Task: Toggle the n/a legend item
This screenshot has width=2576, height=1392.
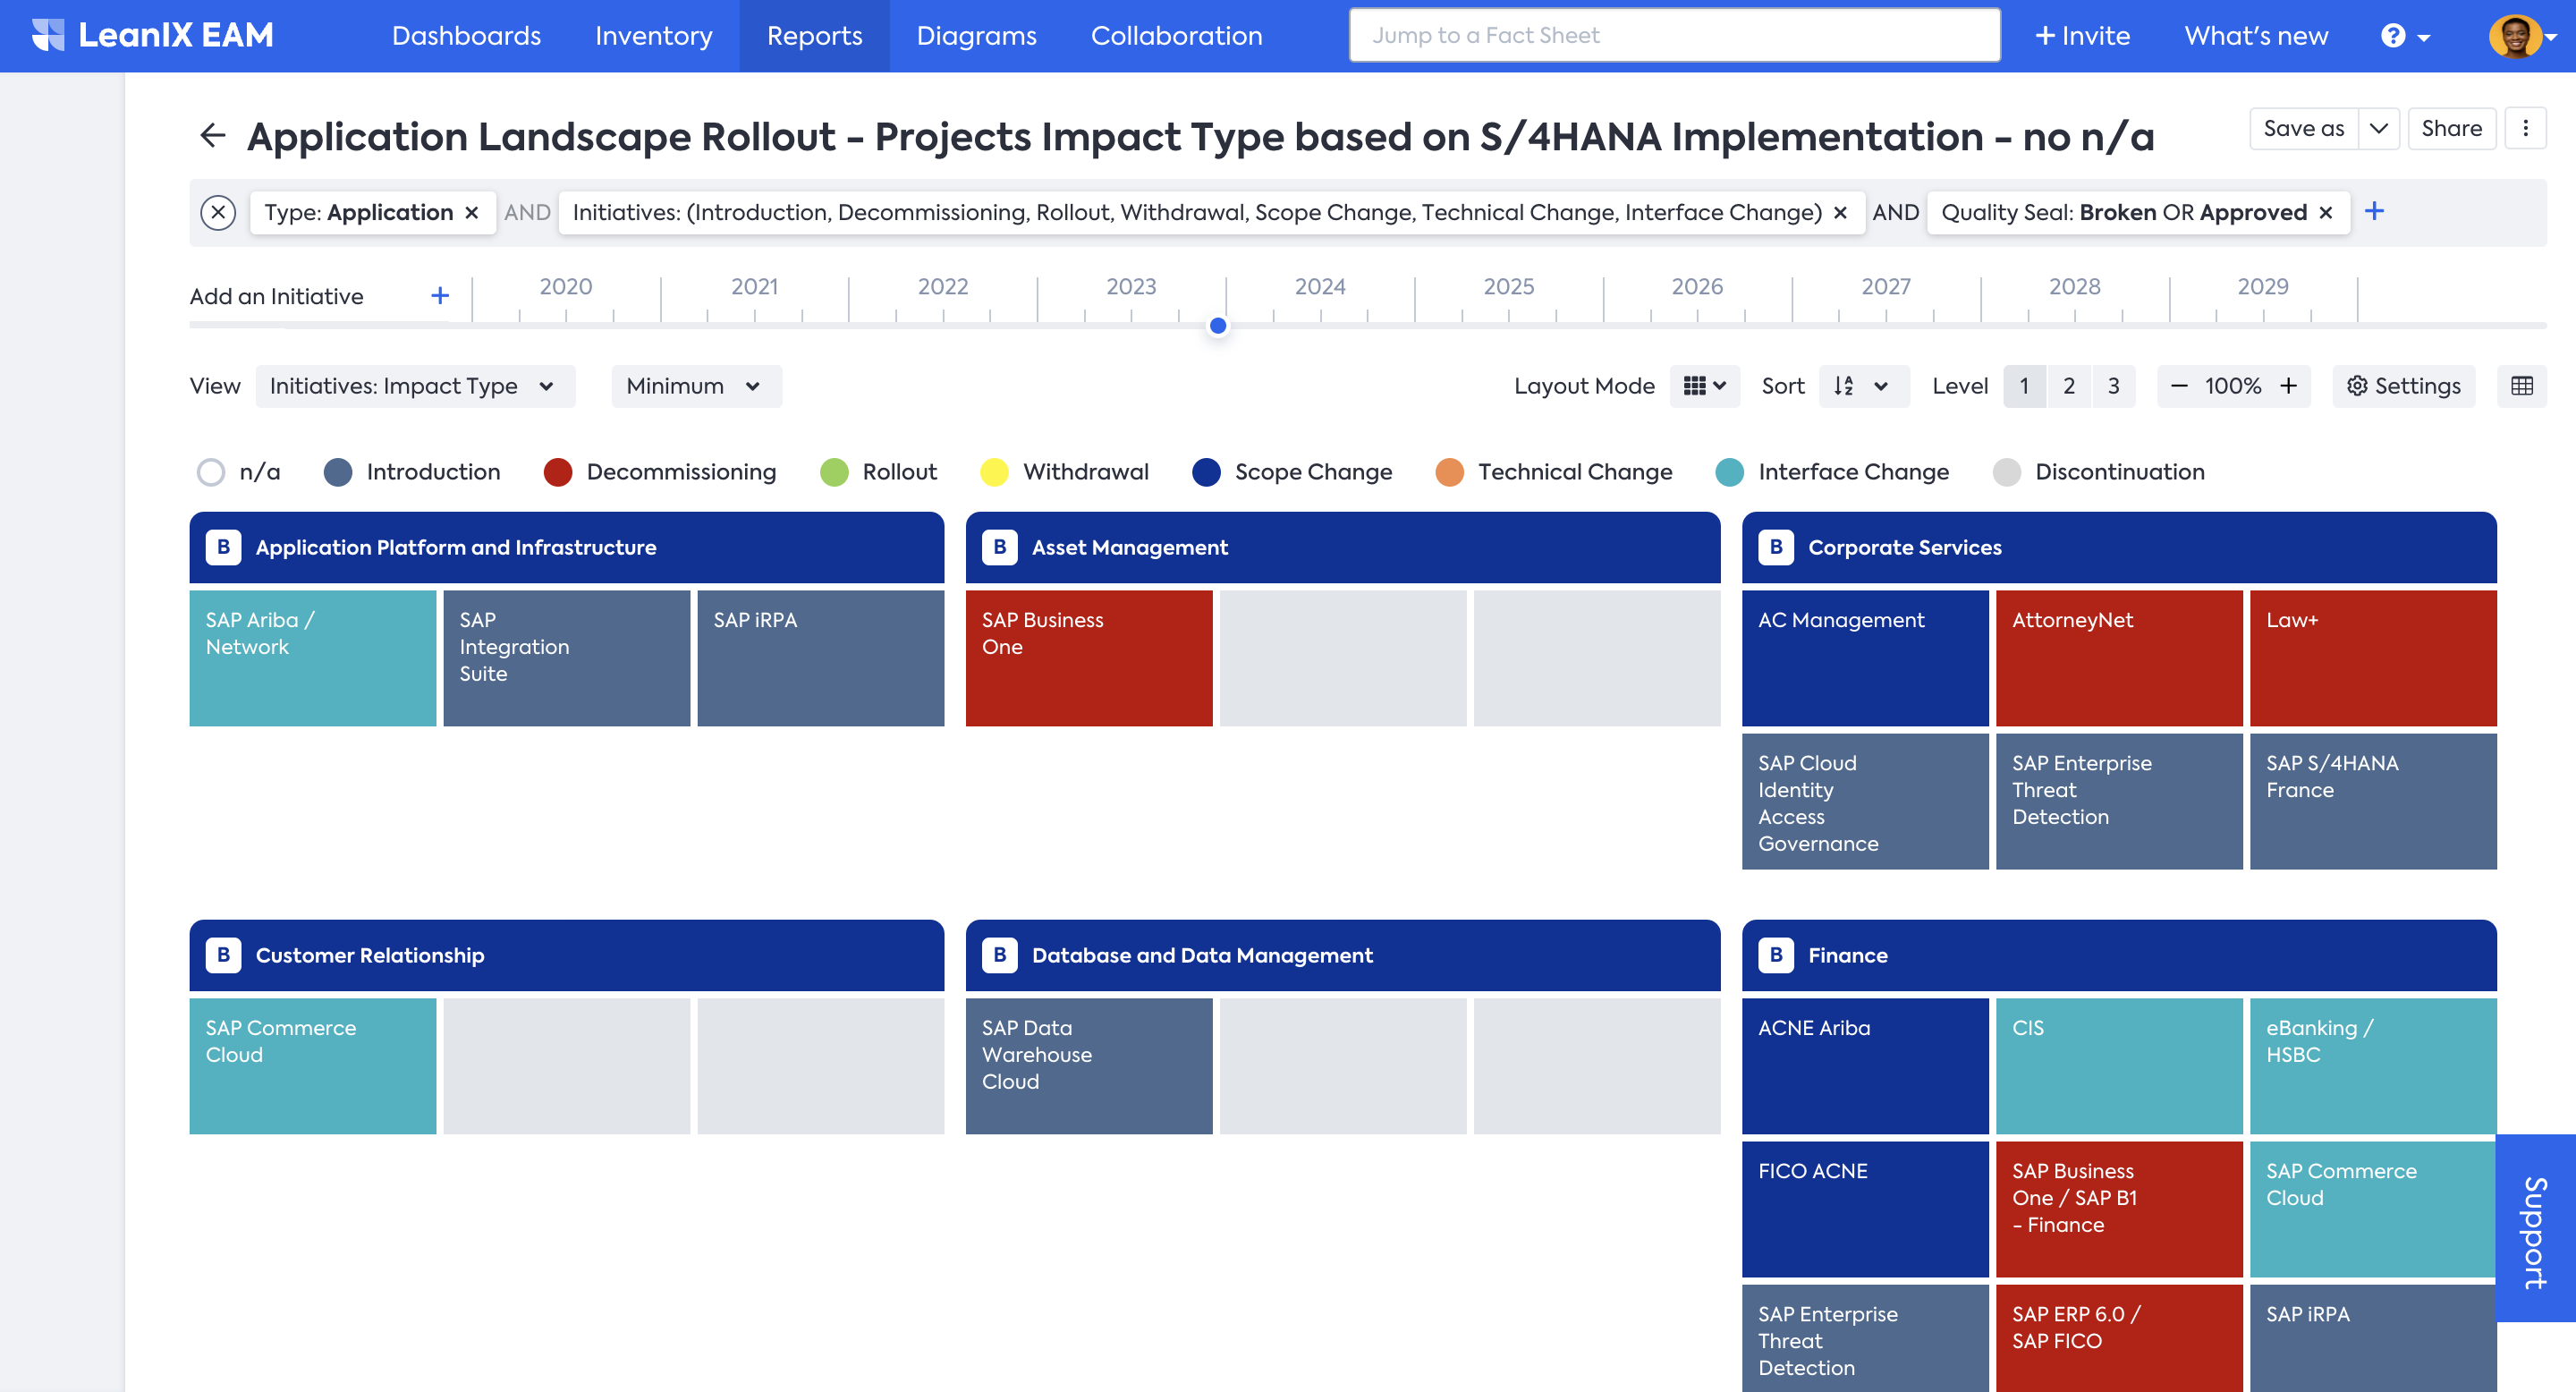Action: (238, 472)
